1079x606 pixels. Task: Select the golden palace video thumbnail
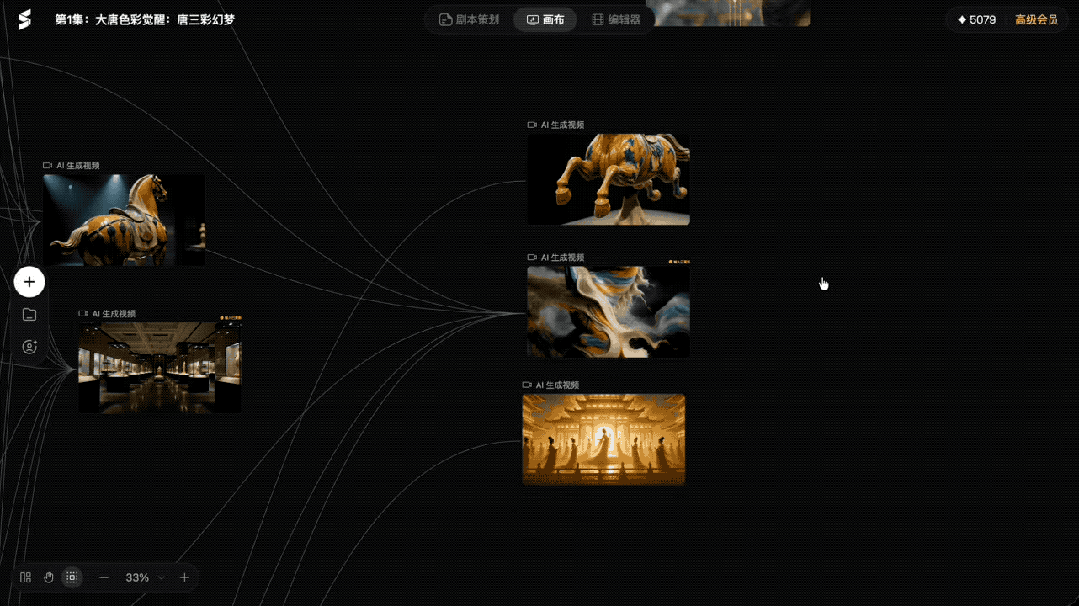click(603, 440)
